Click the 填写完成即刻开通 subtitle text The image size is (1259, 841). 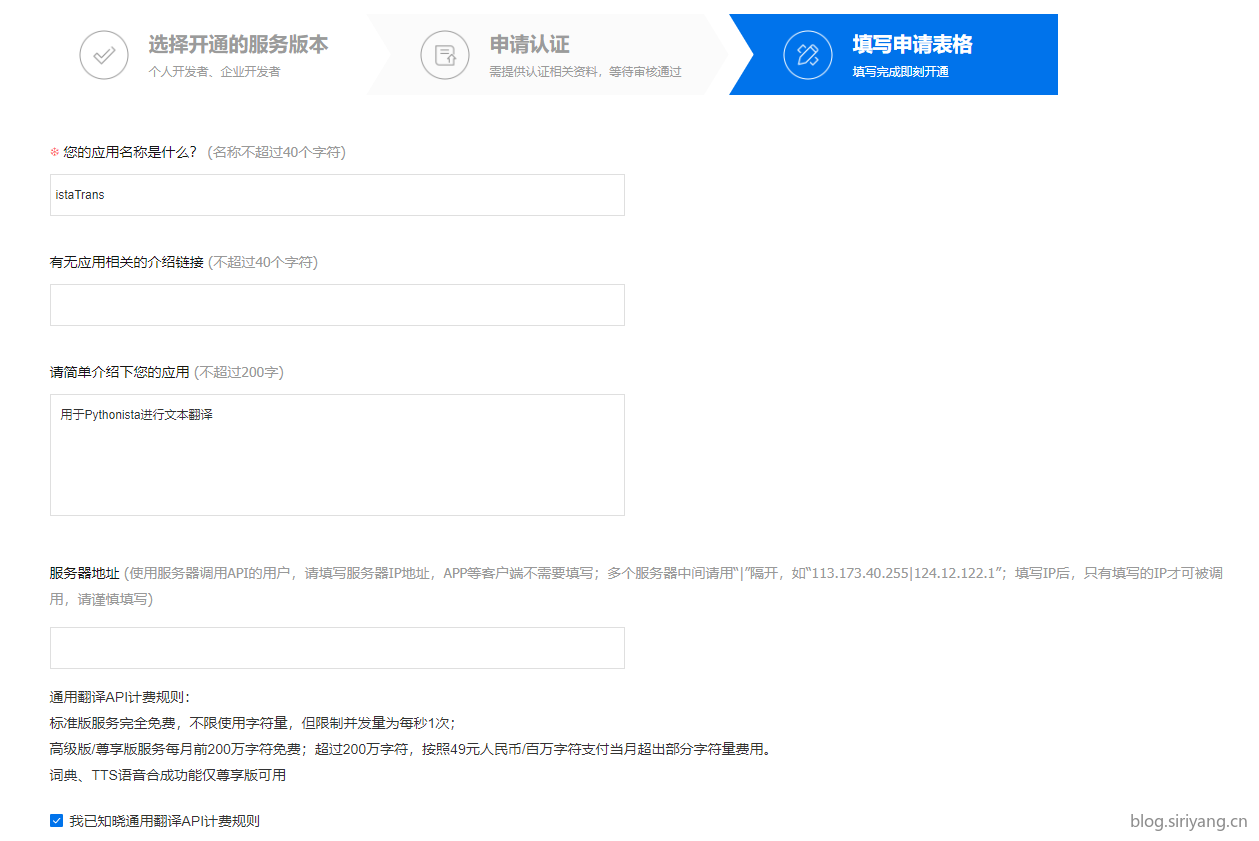[900, 72]
